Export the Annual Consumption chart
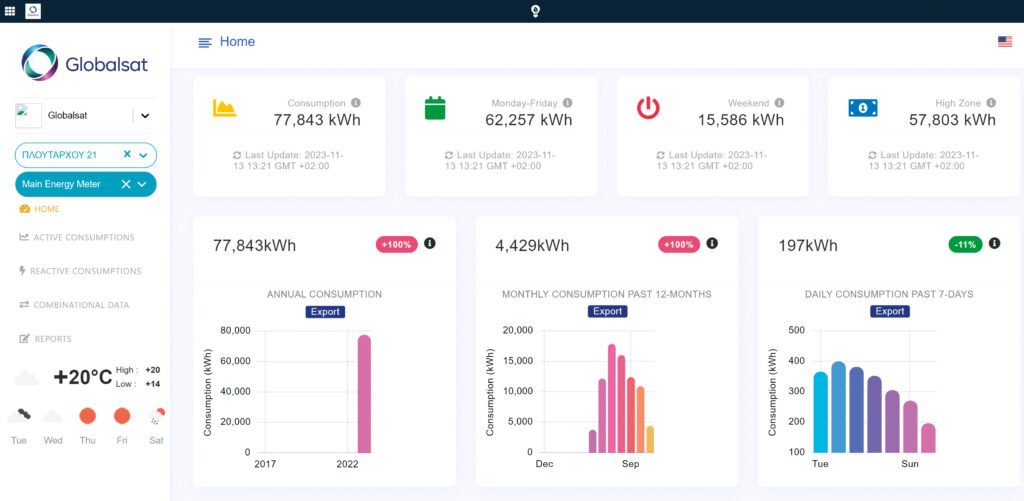The height and width of the screenshot is (501, 1024). click(325, 312)
